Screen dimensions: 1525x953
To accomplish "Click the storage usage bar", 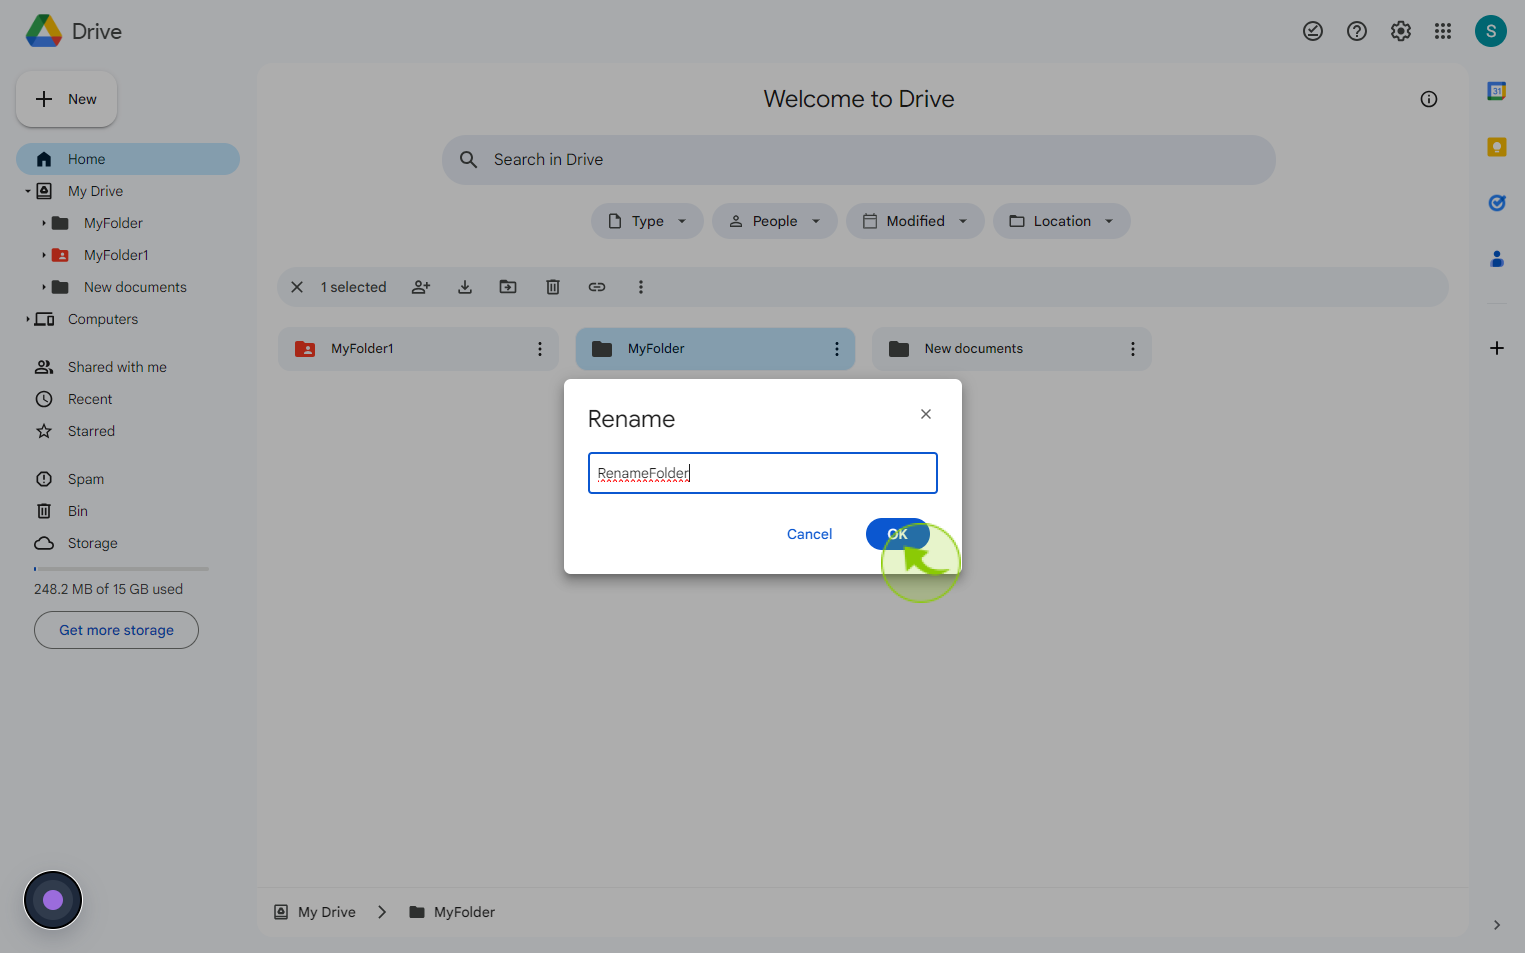I will point(121,569).
